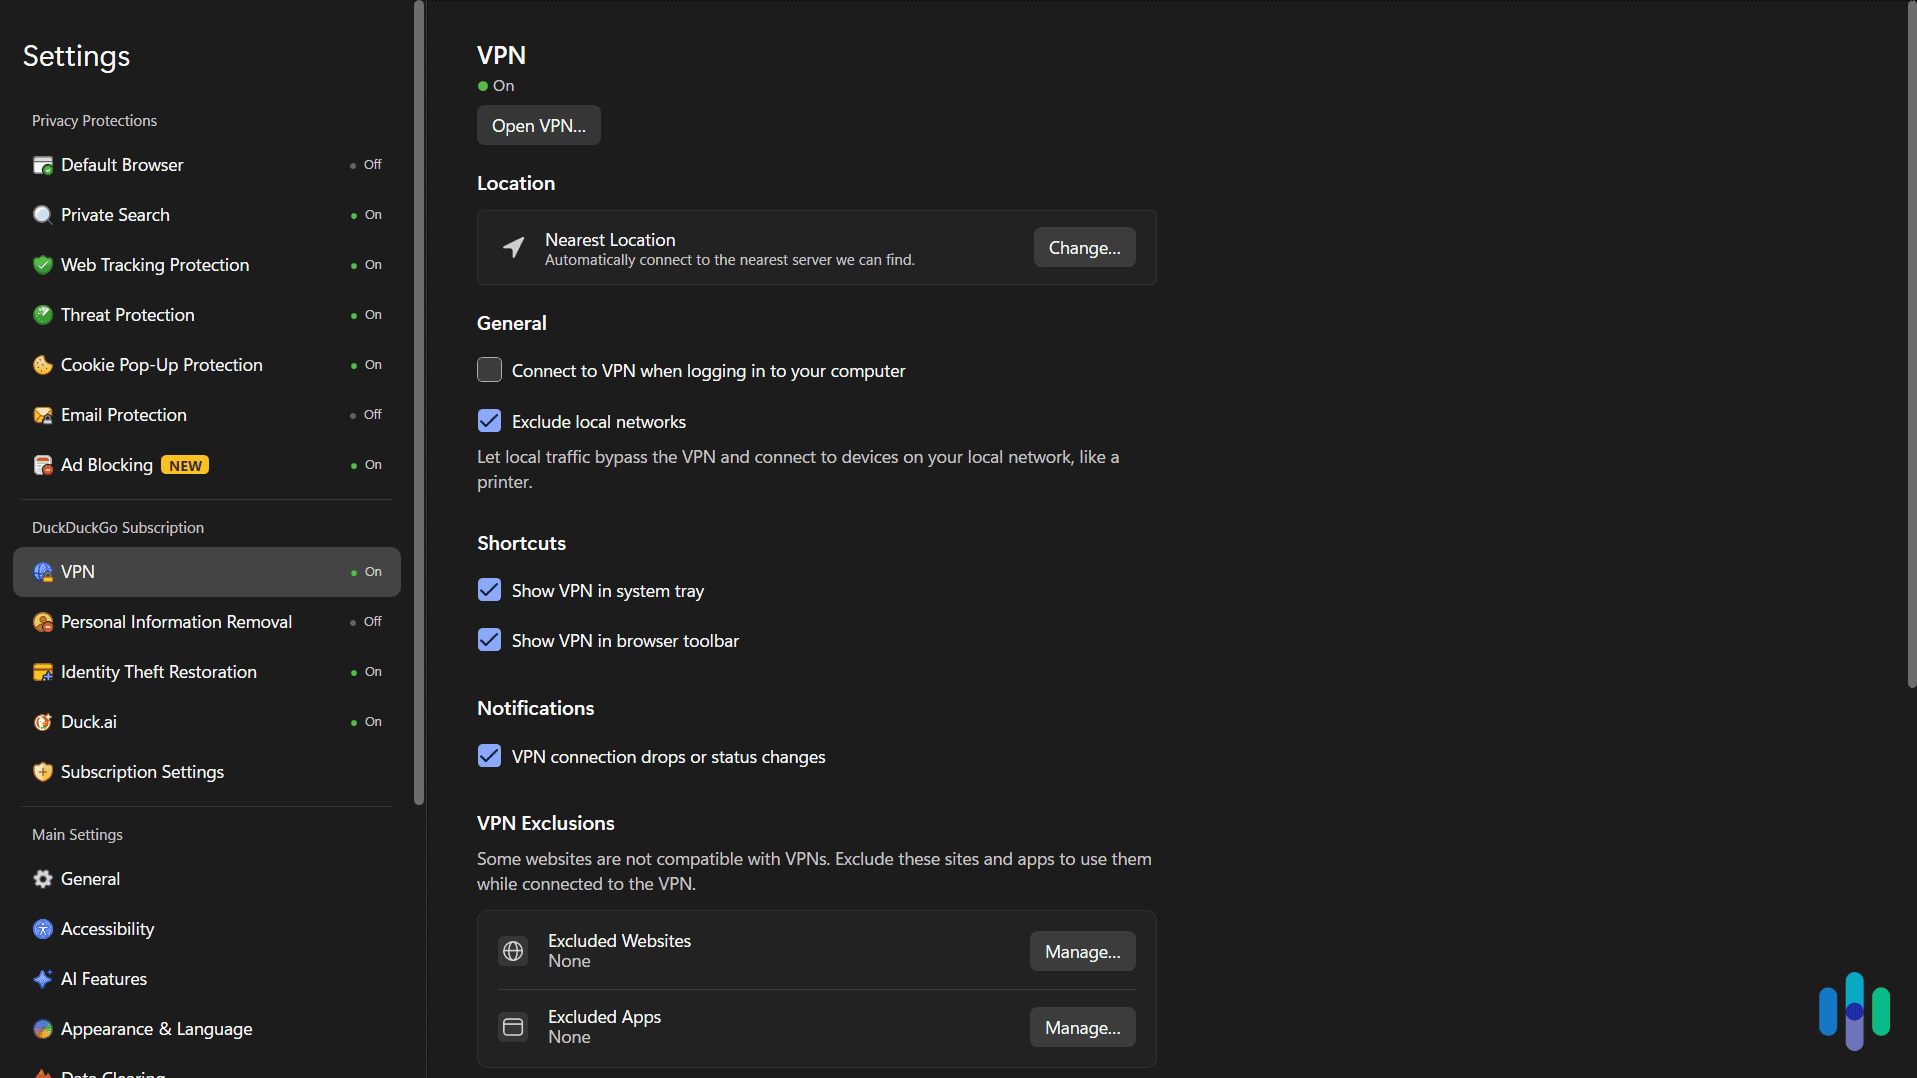Open Appearance & Language settings

click(x=207, y=1029)
